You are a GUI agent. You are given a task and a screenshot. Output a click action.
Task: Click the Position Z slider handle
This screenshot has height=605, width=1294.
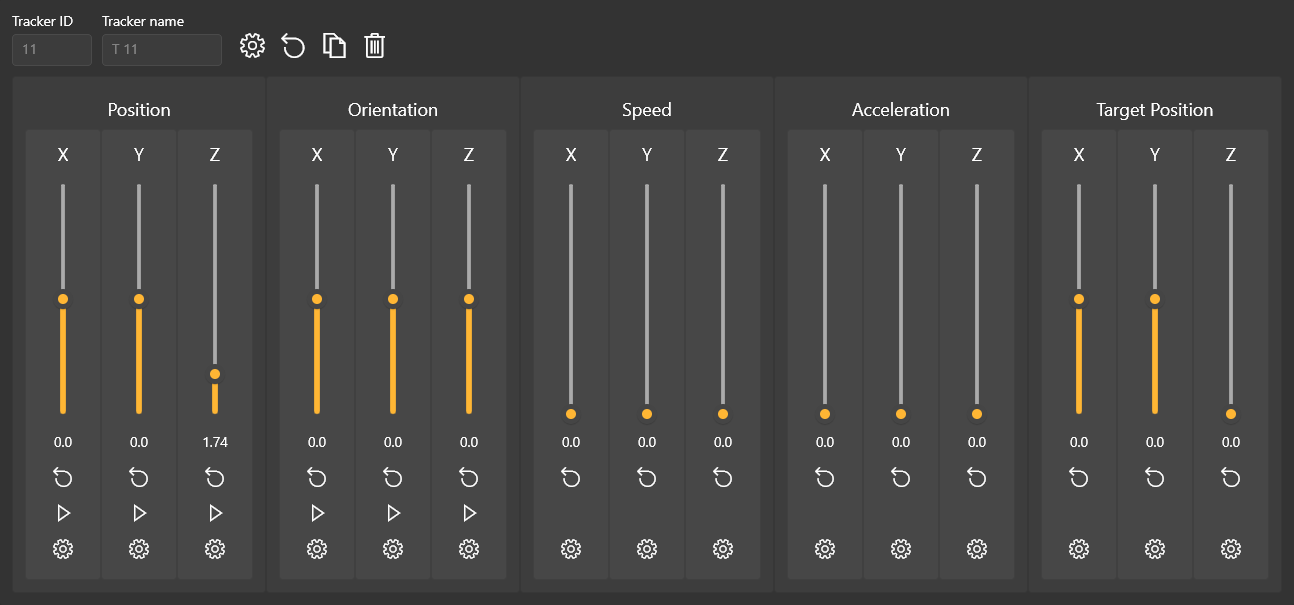click(x=215, y=374)
